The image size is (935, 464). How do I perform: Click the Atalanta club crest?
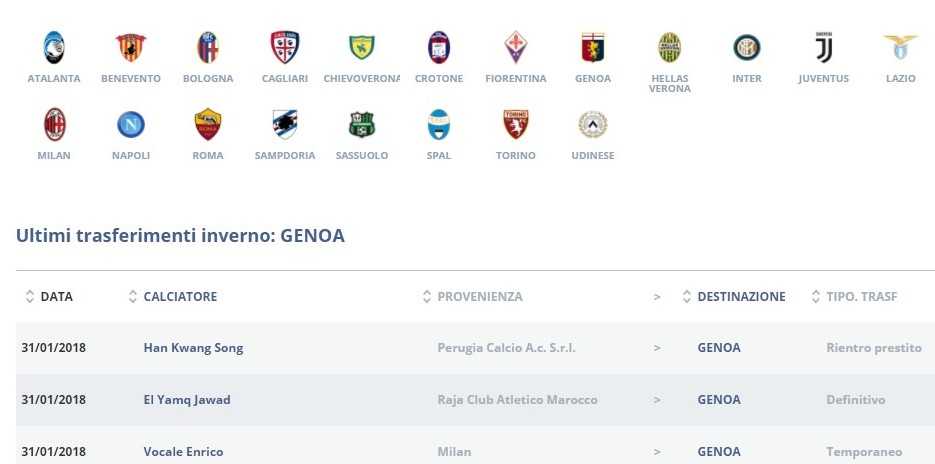point(54,47)
